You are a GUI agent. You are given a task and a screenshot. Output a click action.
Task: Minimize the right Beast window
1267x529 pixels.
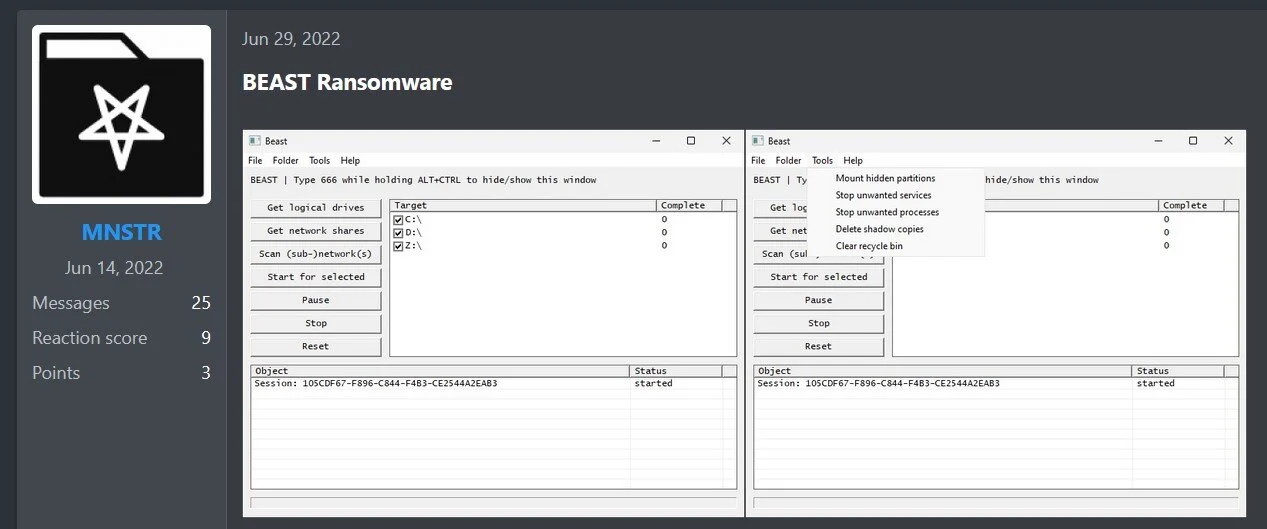[1158, 141]
